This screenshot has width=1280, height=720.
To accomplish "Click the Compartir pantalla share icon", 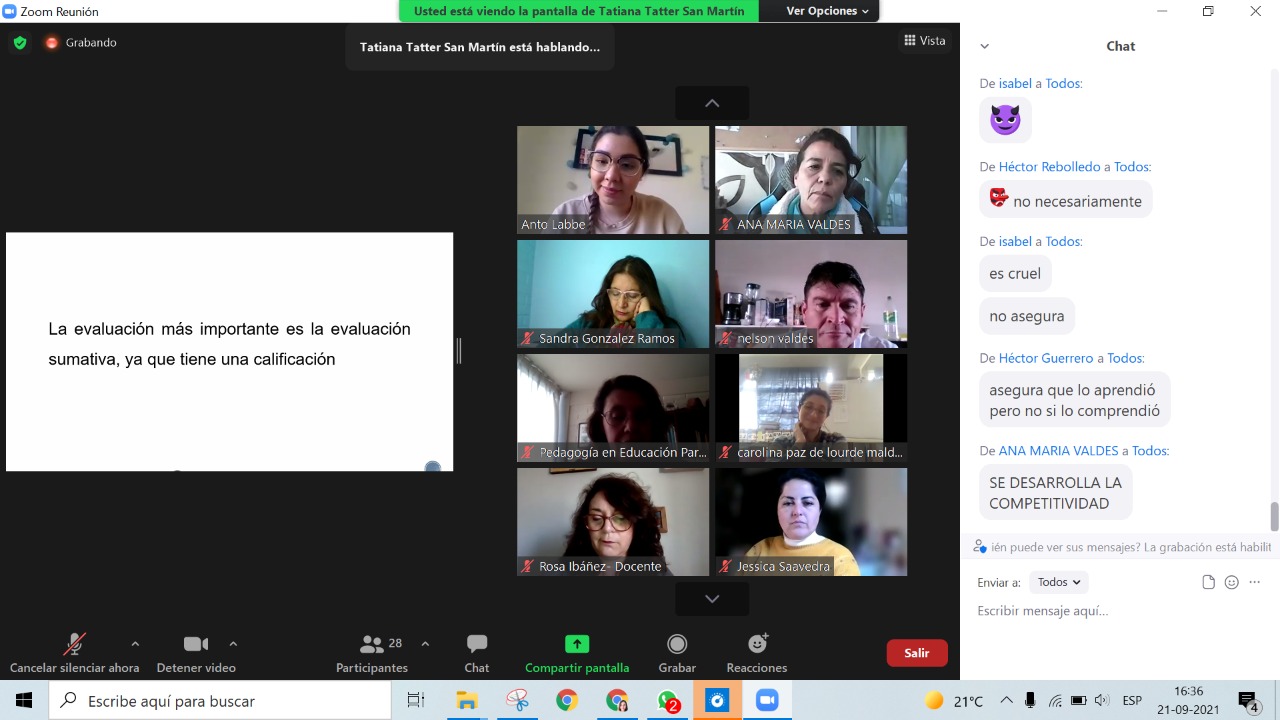I will [577, 645].
